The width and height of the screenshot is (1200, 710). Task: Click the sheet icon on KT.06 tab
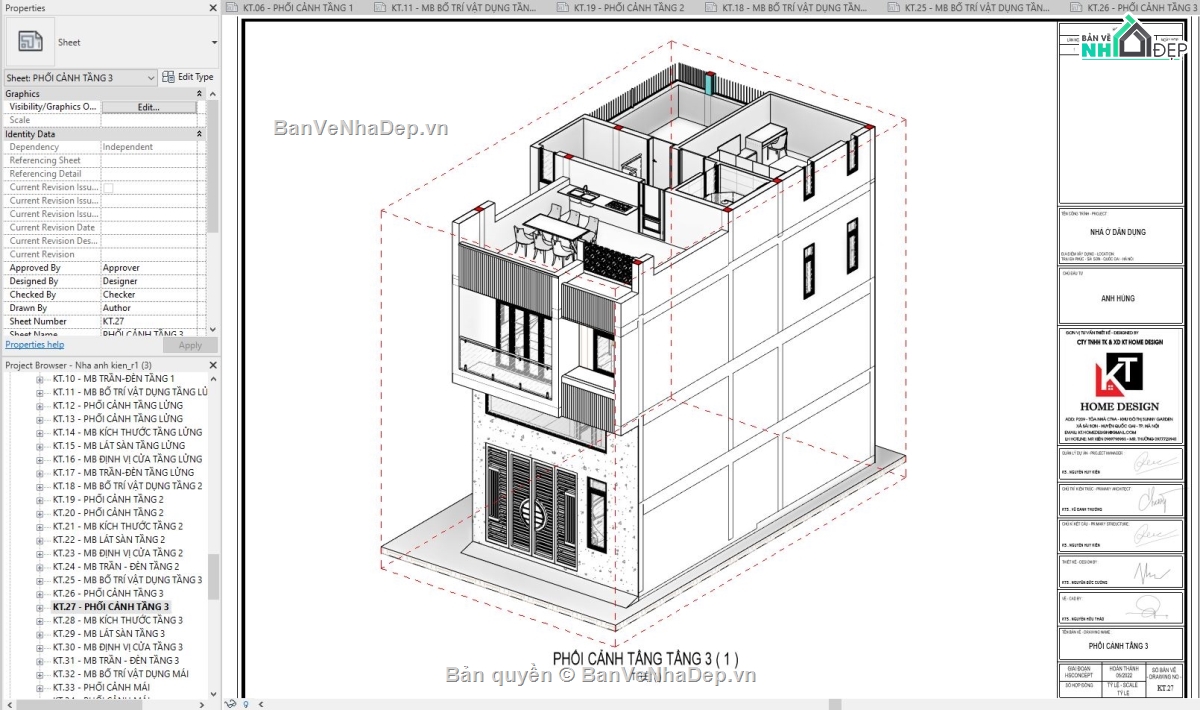(233, 7)
